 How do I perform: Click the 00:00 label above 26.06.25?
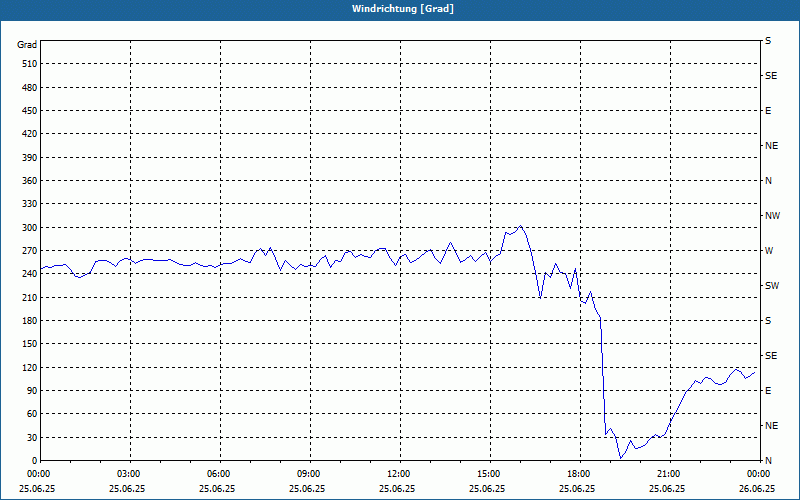click(758, 474)
